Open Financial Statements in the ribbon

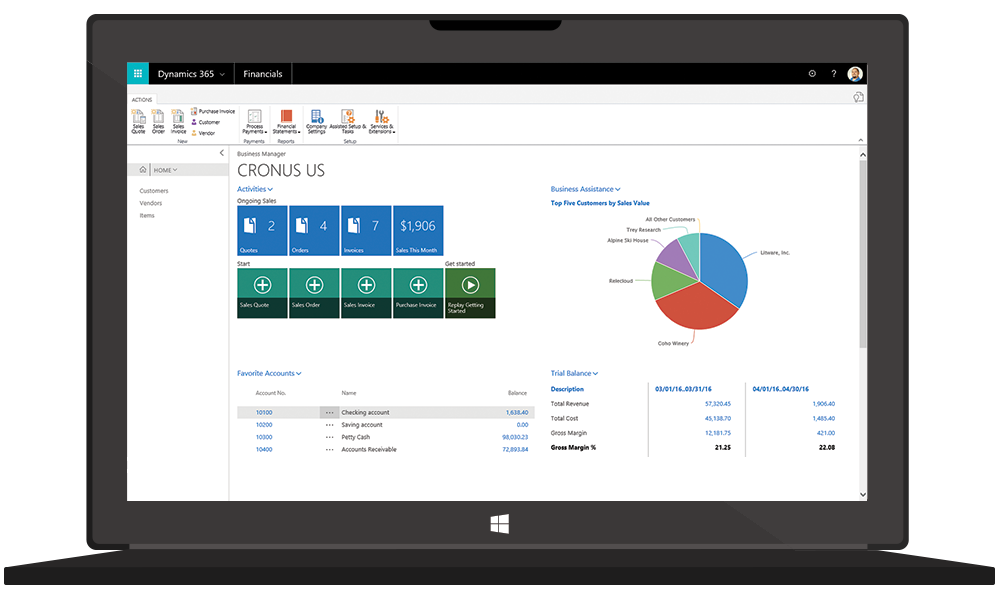[286, 122]
